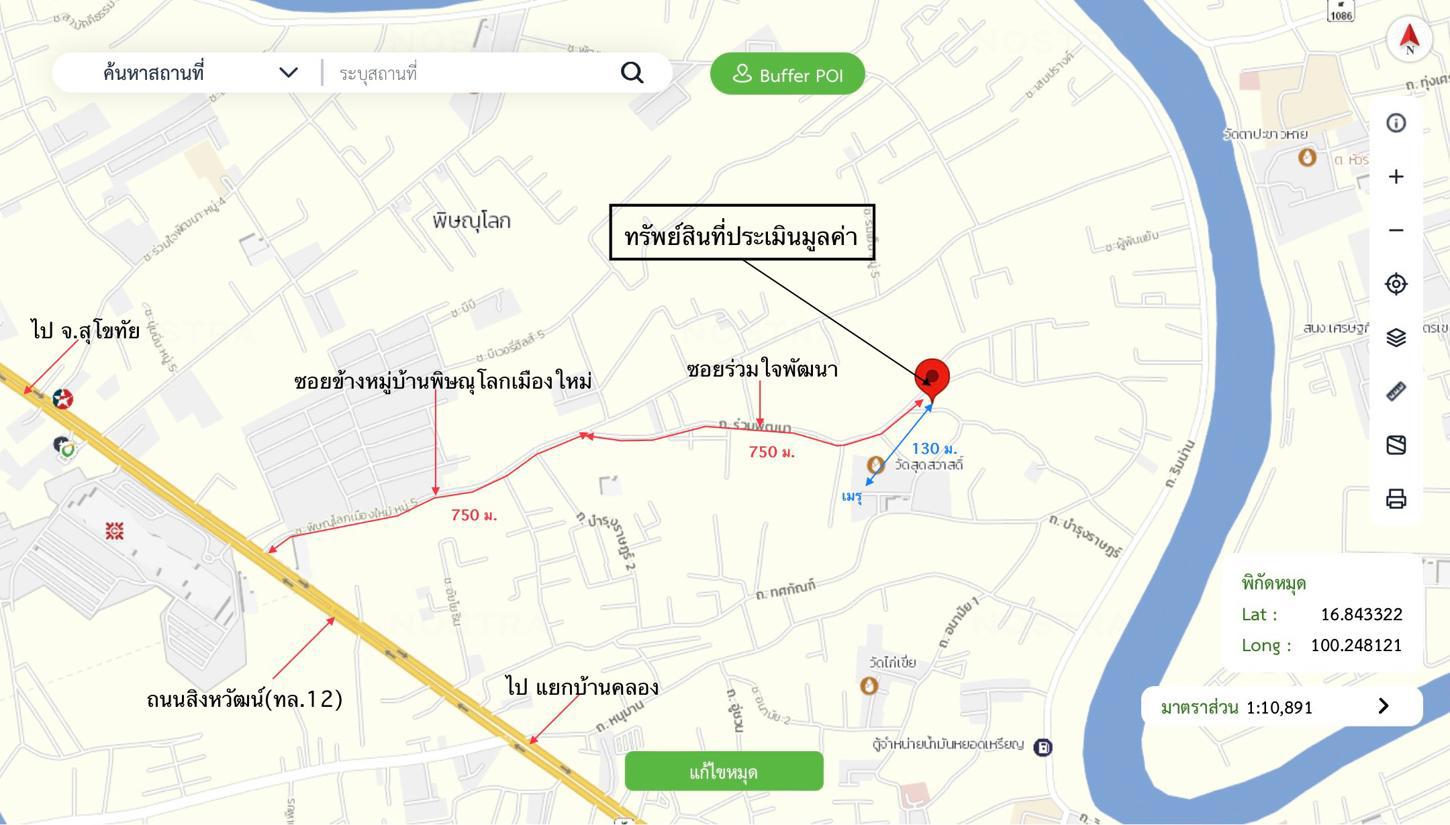Click the วัดตาปะขาวหาย temple marker
The width and height of the screenshot is (1450, 825).
pyautogui.click(x=1306, y=157)
